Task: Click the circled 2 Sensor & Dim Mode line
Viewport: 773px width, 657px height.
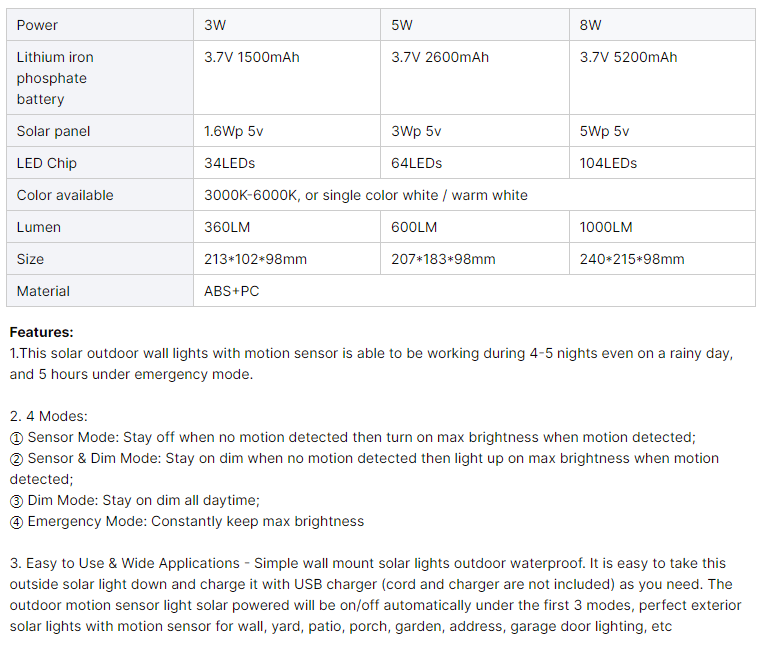Action: (x=364, y=469)
